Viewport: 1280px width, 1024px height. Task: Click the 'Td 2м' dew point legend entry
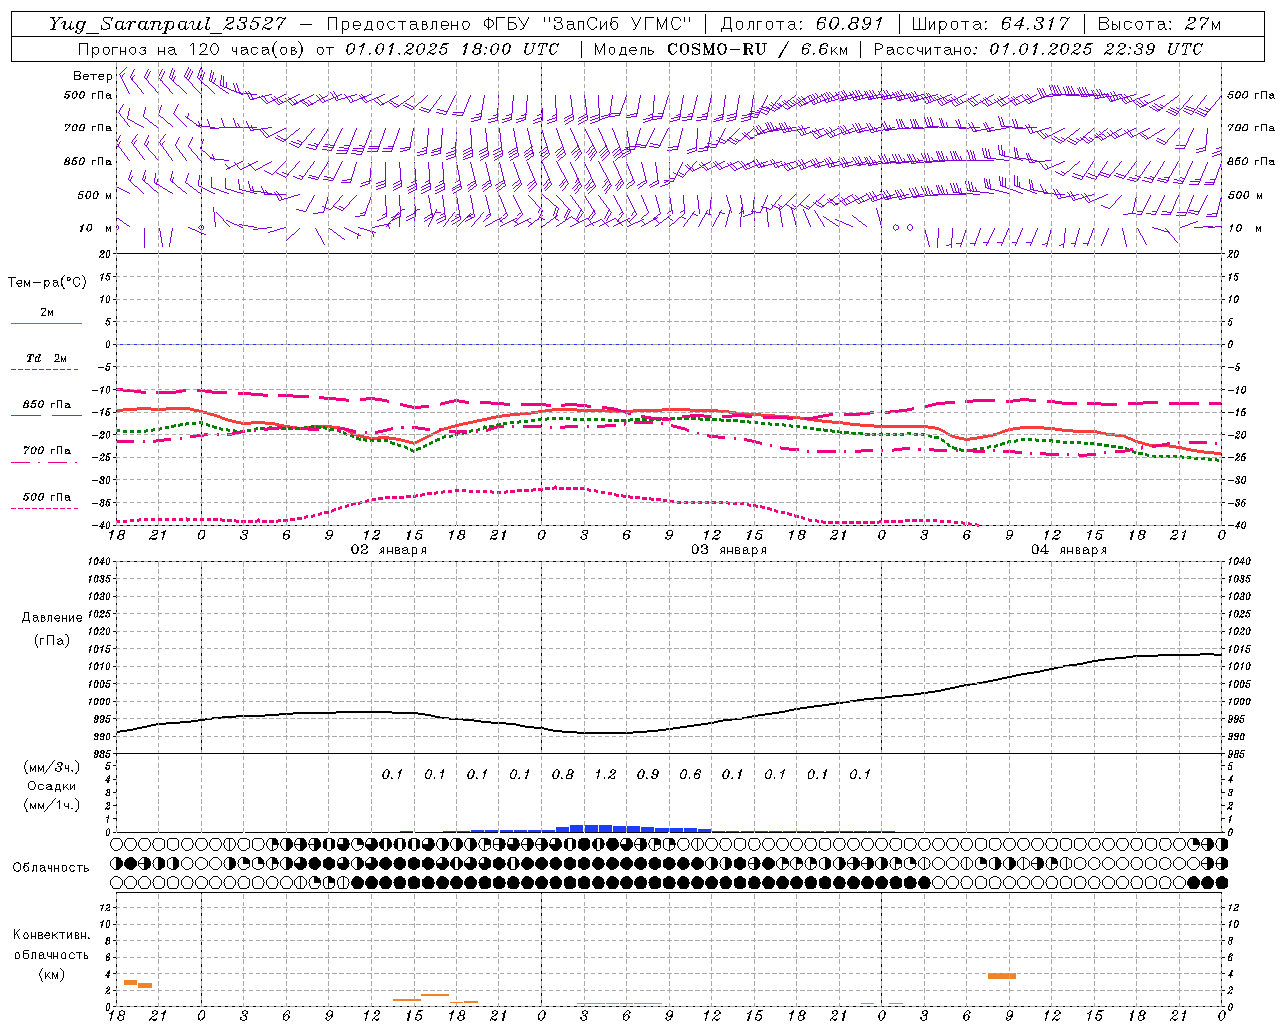tap(46, 358)
